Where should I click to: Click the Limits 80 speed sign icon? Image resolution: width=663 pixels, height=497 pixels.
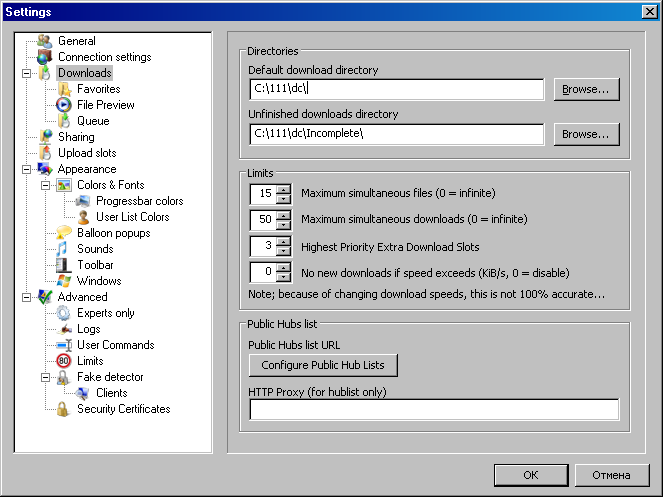63,361
